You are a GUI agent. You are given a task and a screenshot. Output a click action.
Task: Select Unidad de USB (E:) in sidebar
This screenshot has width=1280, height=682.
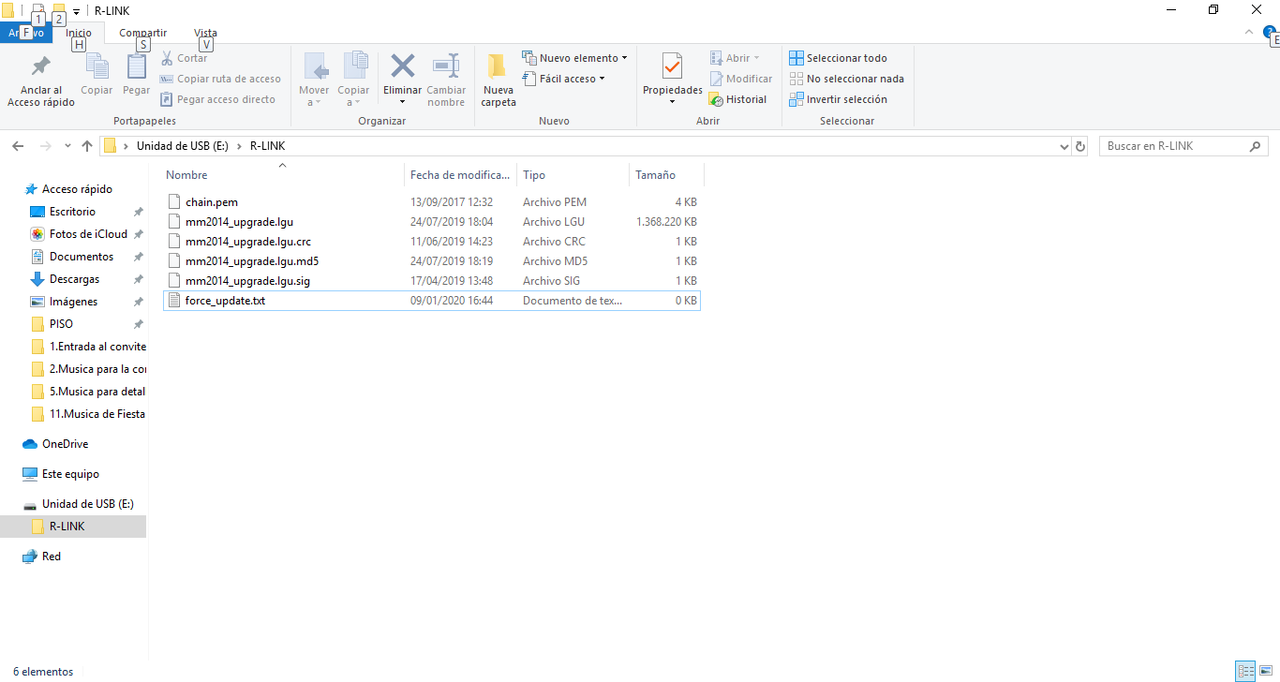pyautogui.click(x=87, y=504)
